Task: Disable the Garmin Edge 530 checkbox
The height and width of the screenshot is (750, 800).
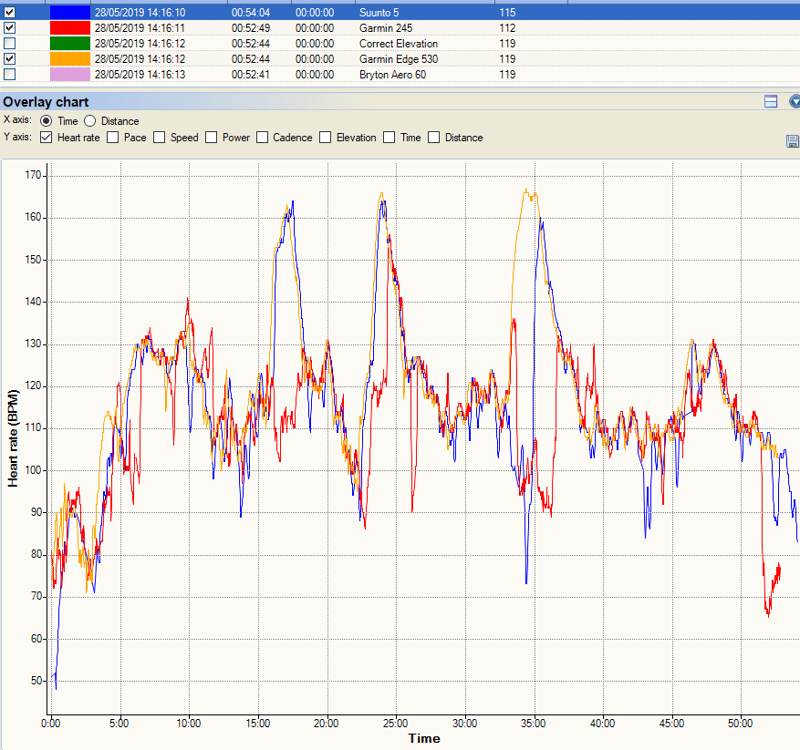Action: 10,59
